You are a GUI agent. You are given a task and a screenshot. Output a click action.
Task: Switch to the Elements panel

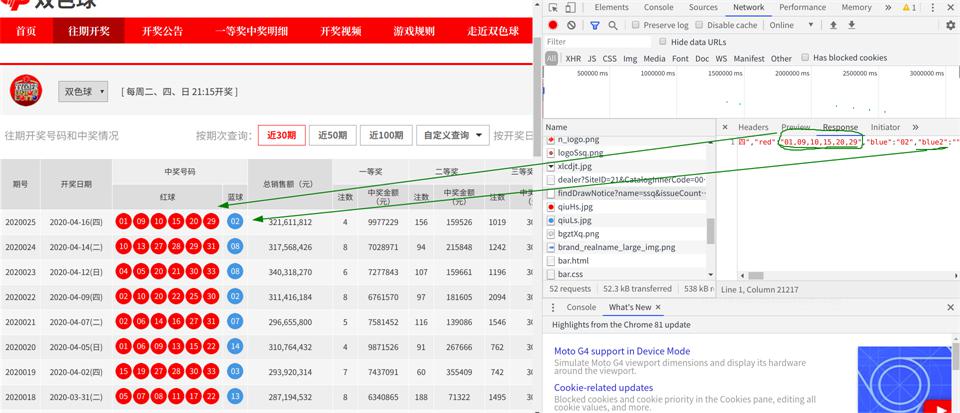[x=612, y=7]
